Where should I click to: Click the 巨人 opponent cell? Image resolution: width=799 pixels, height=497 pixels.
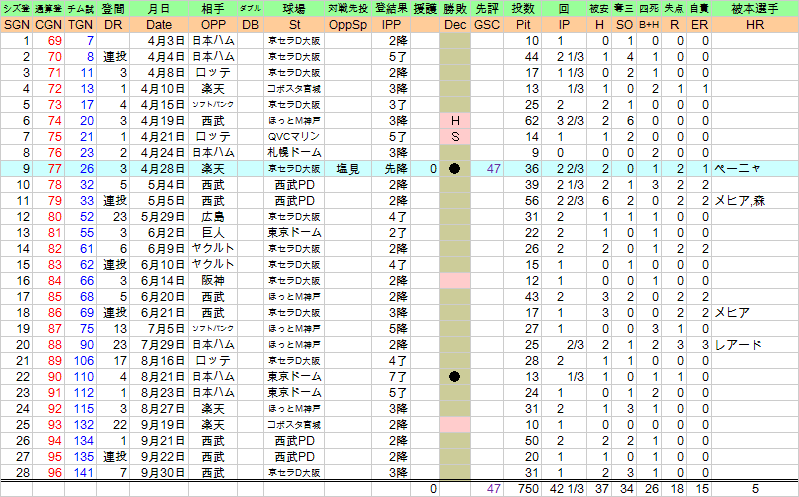(213, 233)
